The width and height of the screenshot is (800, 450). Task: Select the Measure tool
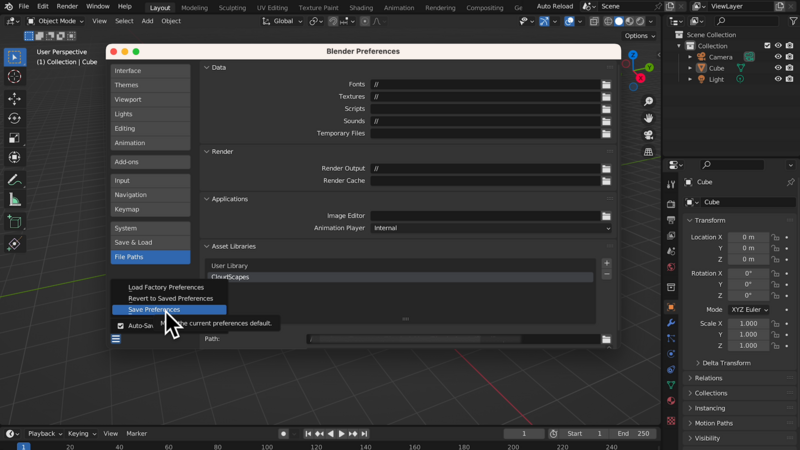tap(14, 200)
